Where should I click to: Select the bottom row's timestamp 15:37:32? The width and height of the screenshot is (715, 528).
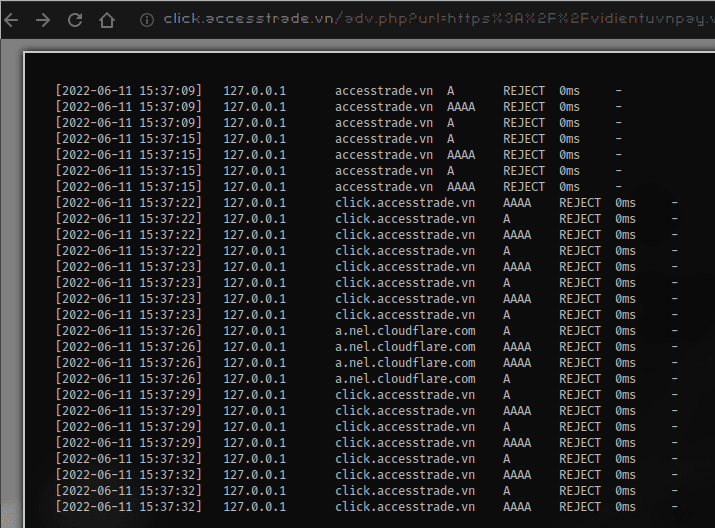pyautogui.click(x=129, y=507)
